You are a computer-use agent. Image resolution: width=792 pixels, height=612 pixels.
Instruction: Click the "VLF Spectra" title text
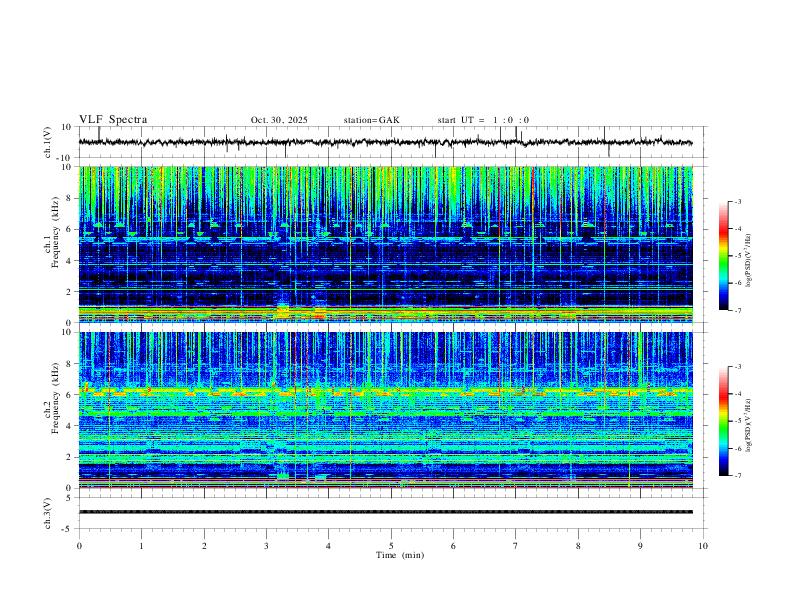point(113,120)
